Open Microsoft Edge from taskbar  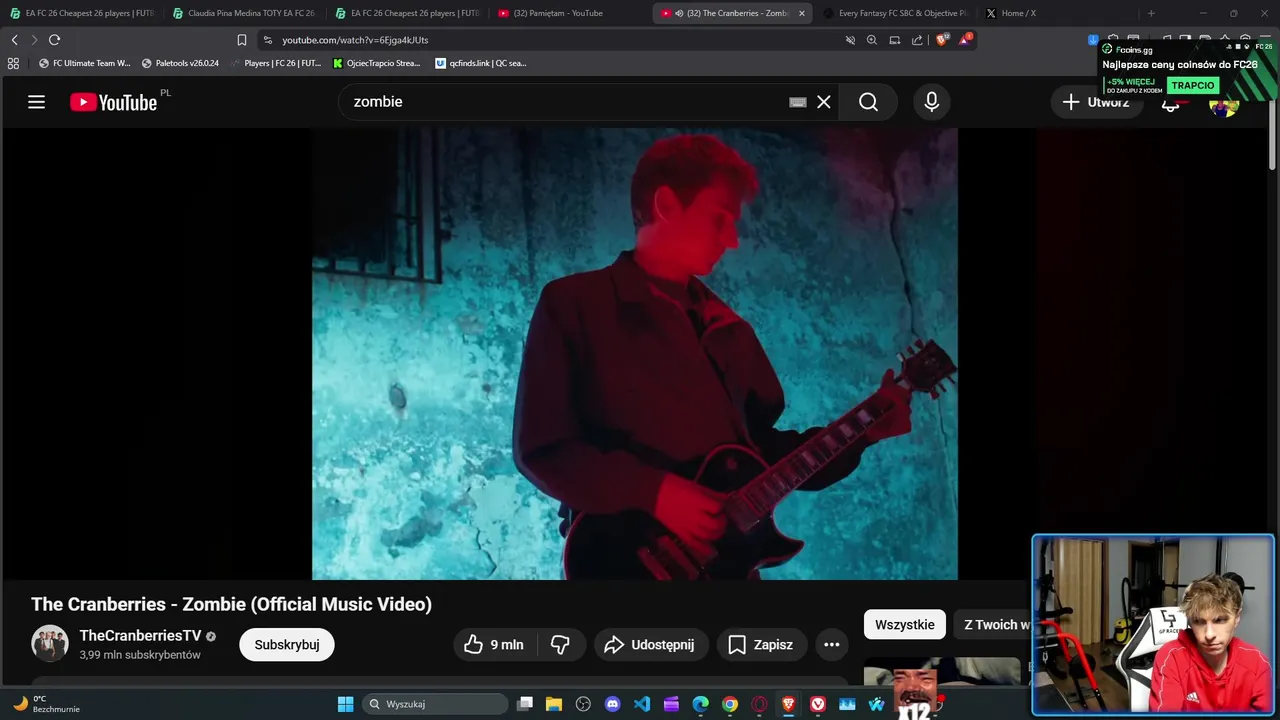pyautogui.click(x=701, y=704)
